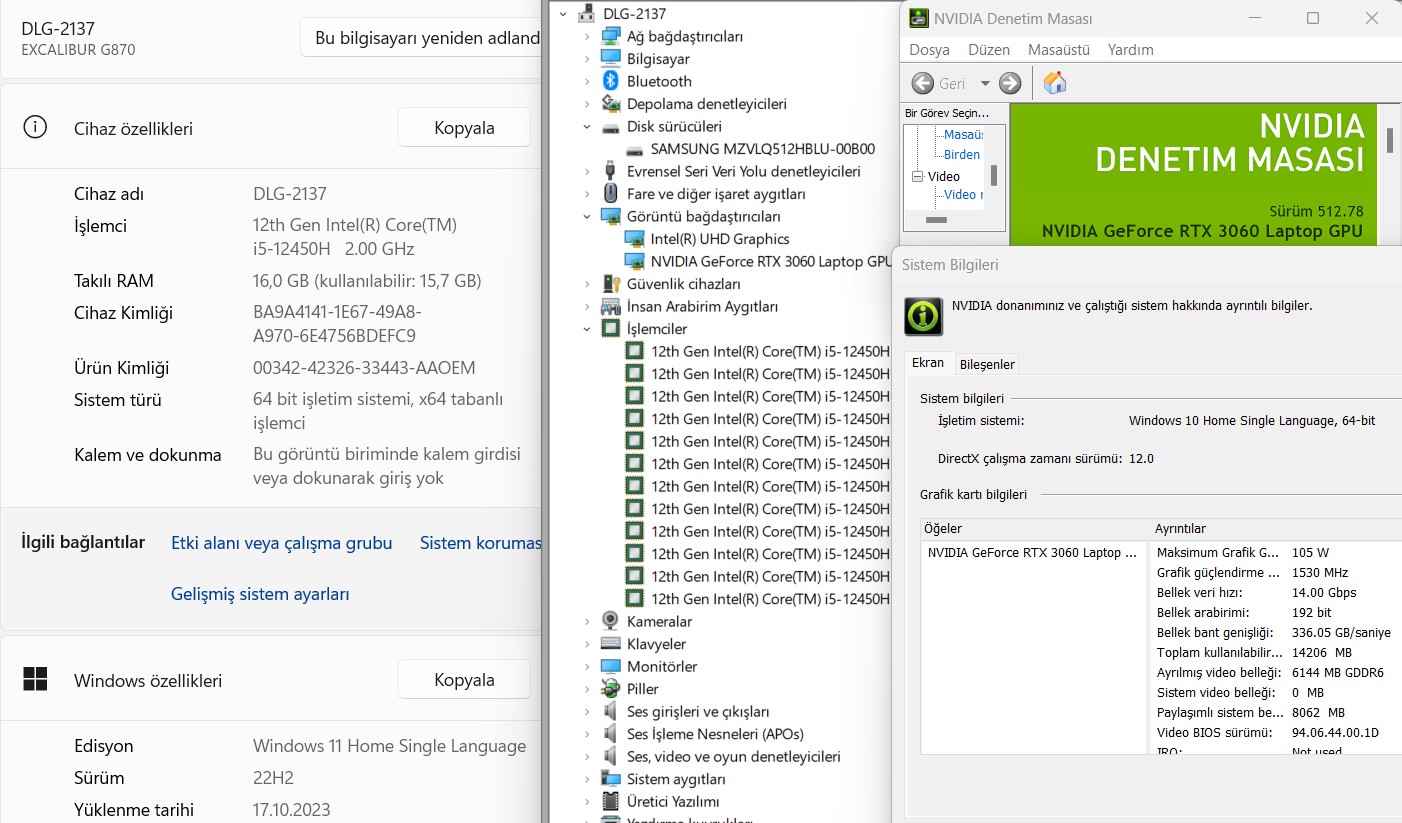Open the back history dropdown arrow
The height and width of the screenshot is (823, 1402).
pyautogui.click(x=985, y=83)
